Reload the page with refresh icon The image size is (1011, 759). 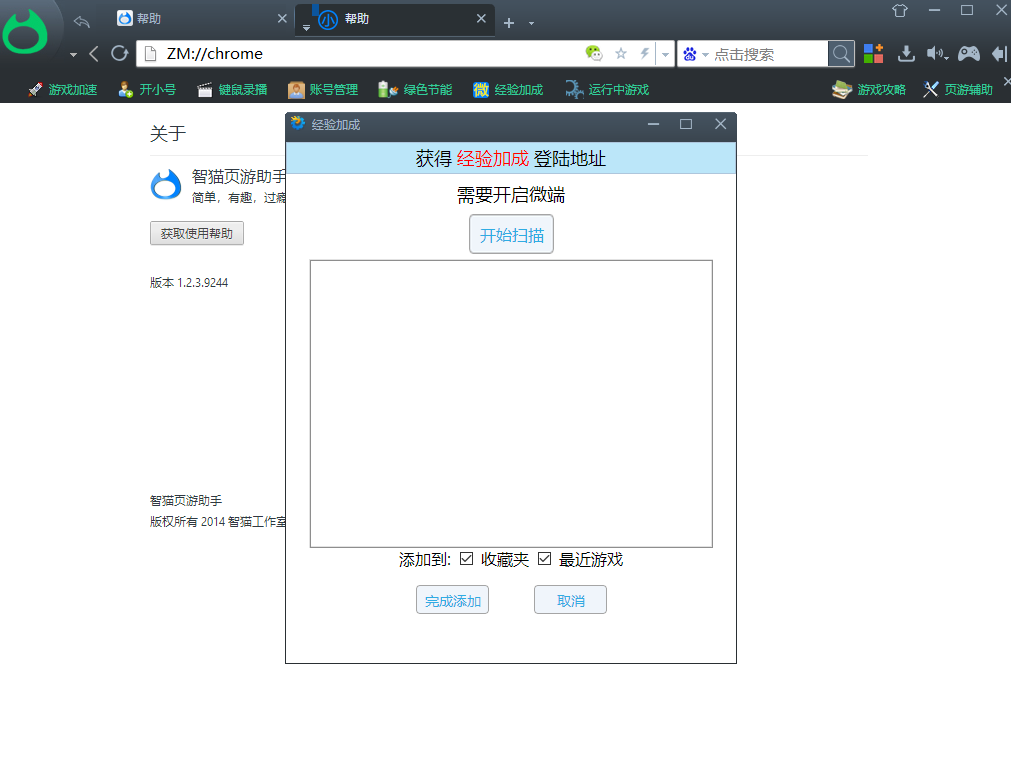click(119, 54)
